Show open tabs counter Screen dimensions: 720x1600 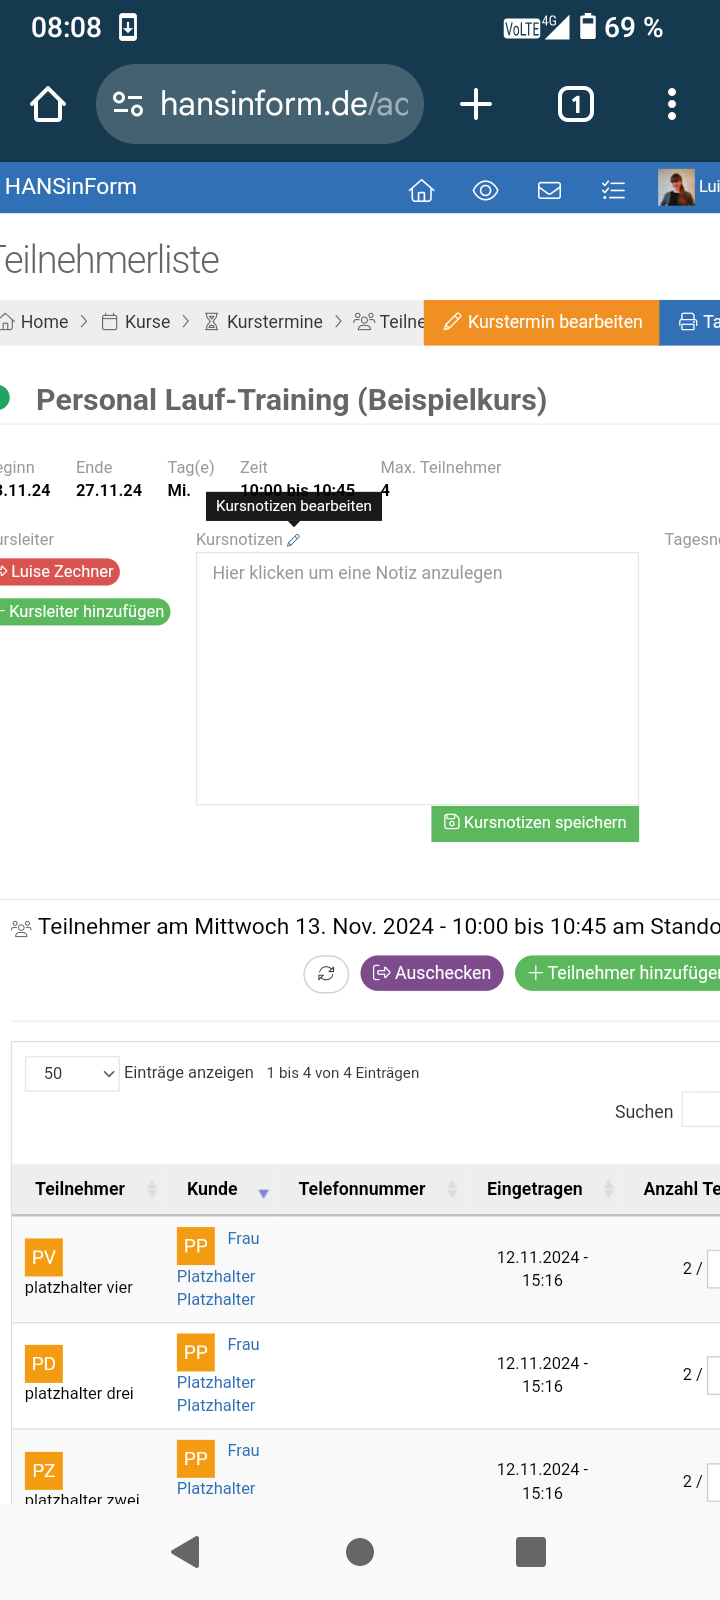pos(576,104)
